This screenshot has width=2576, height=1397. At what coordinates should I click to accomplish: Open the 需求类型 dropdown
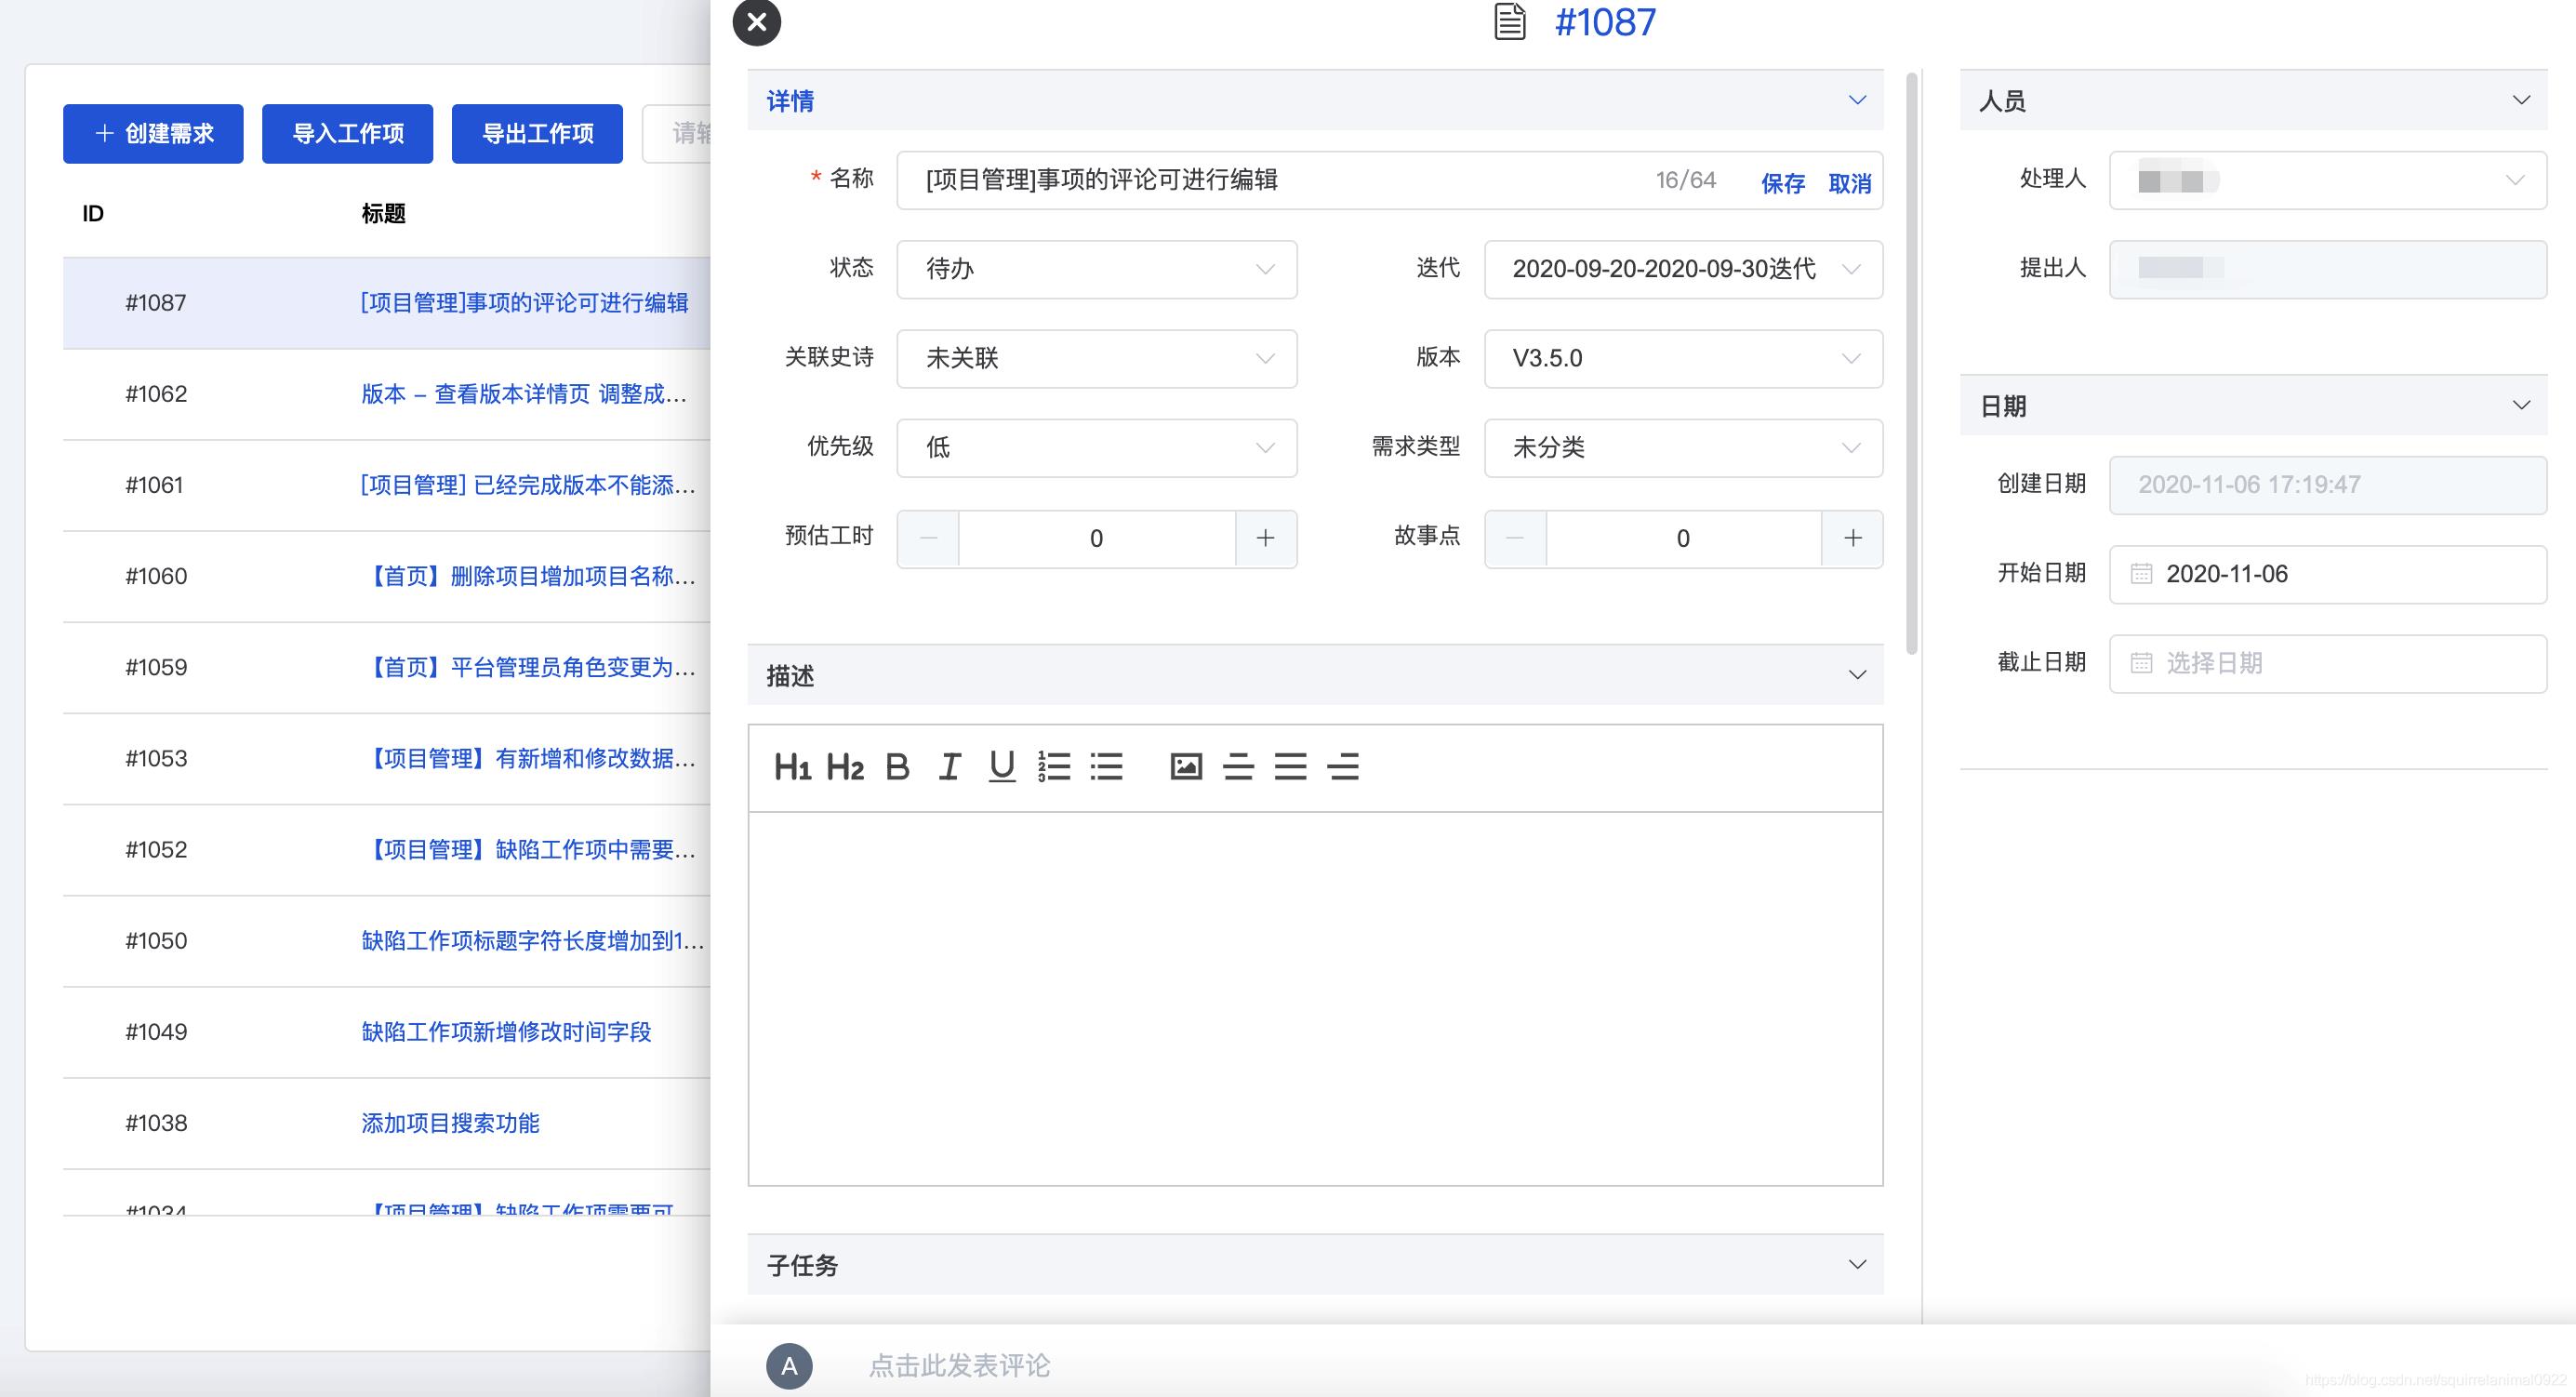coord(1683,448)
